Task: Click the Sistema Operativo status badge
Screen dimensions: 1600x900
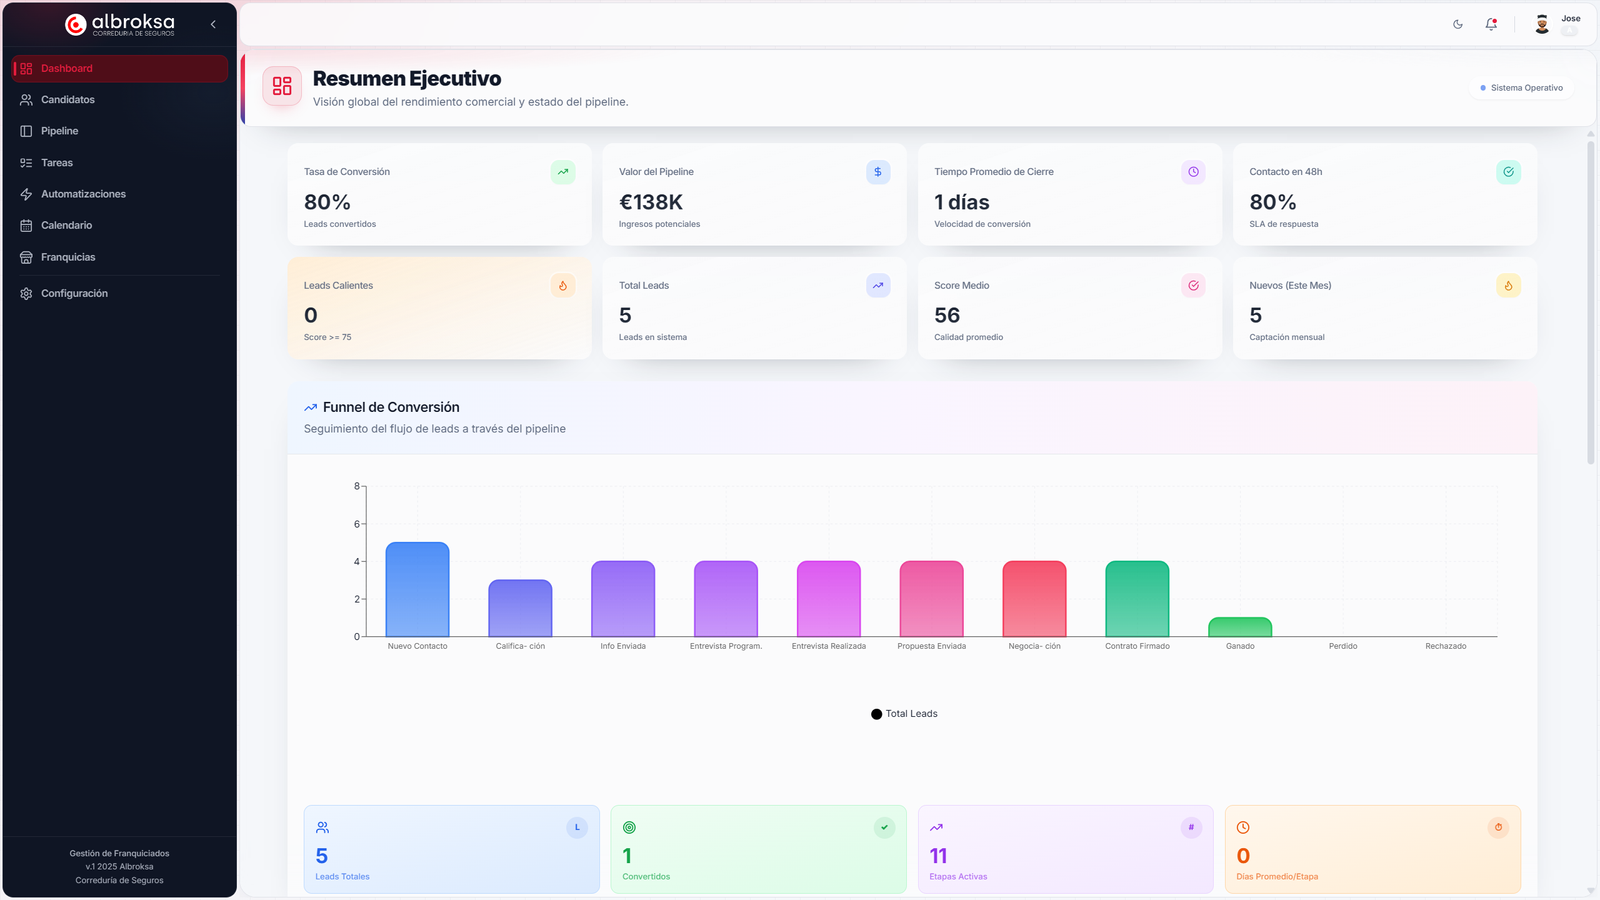Action: 1521,88
